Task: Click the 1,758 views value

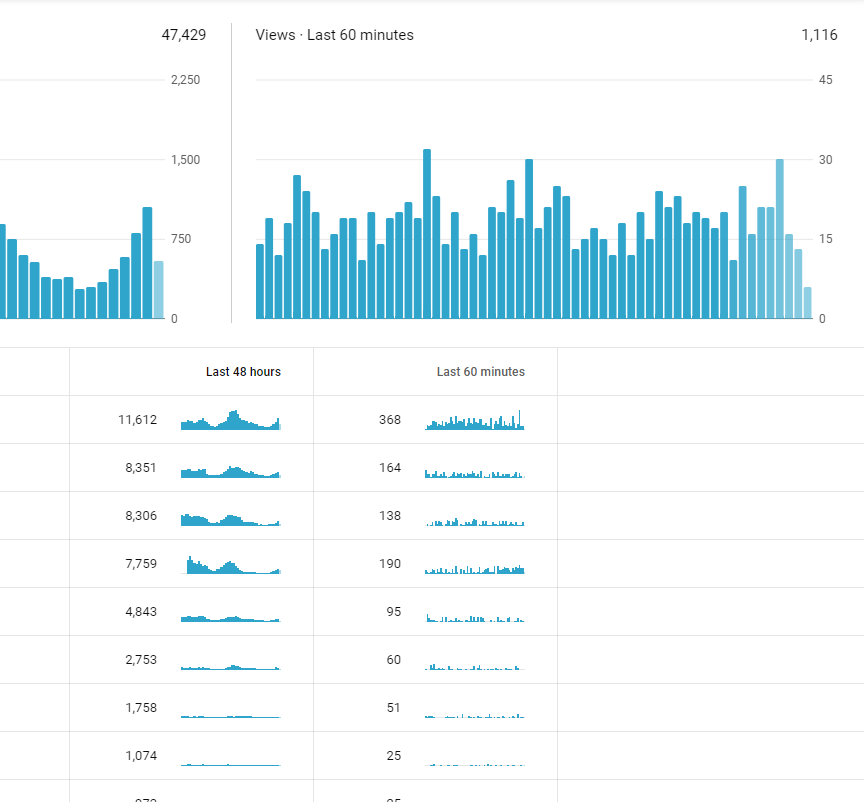Action: tap(141, 707)
